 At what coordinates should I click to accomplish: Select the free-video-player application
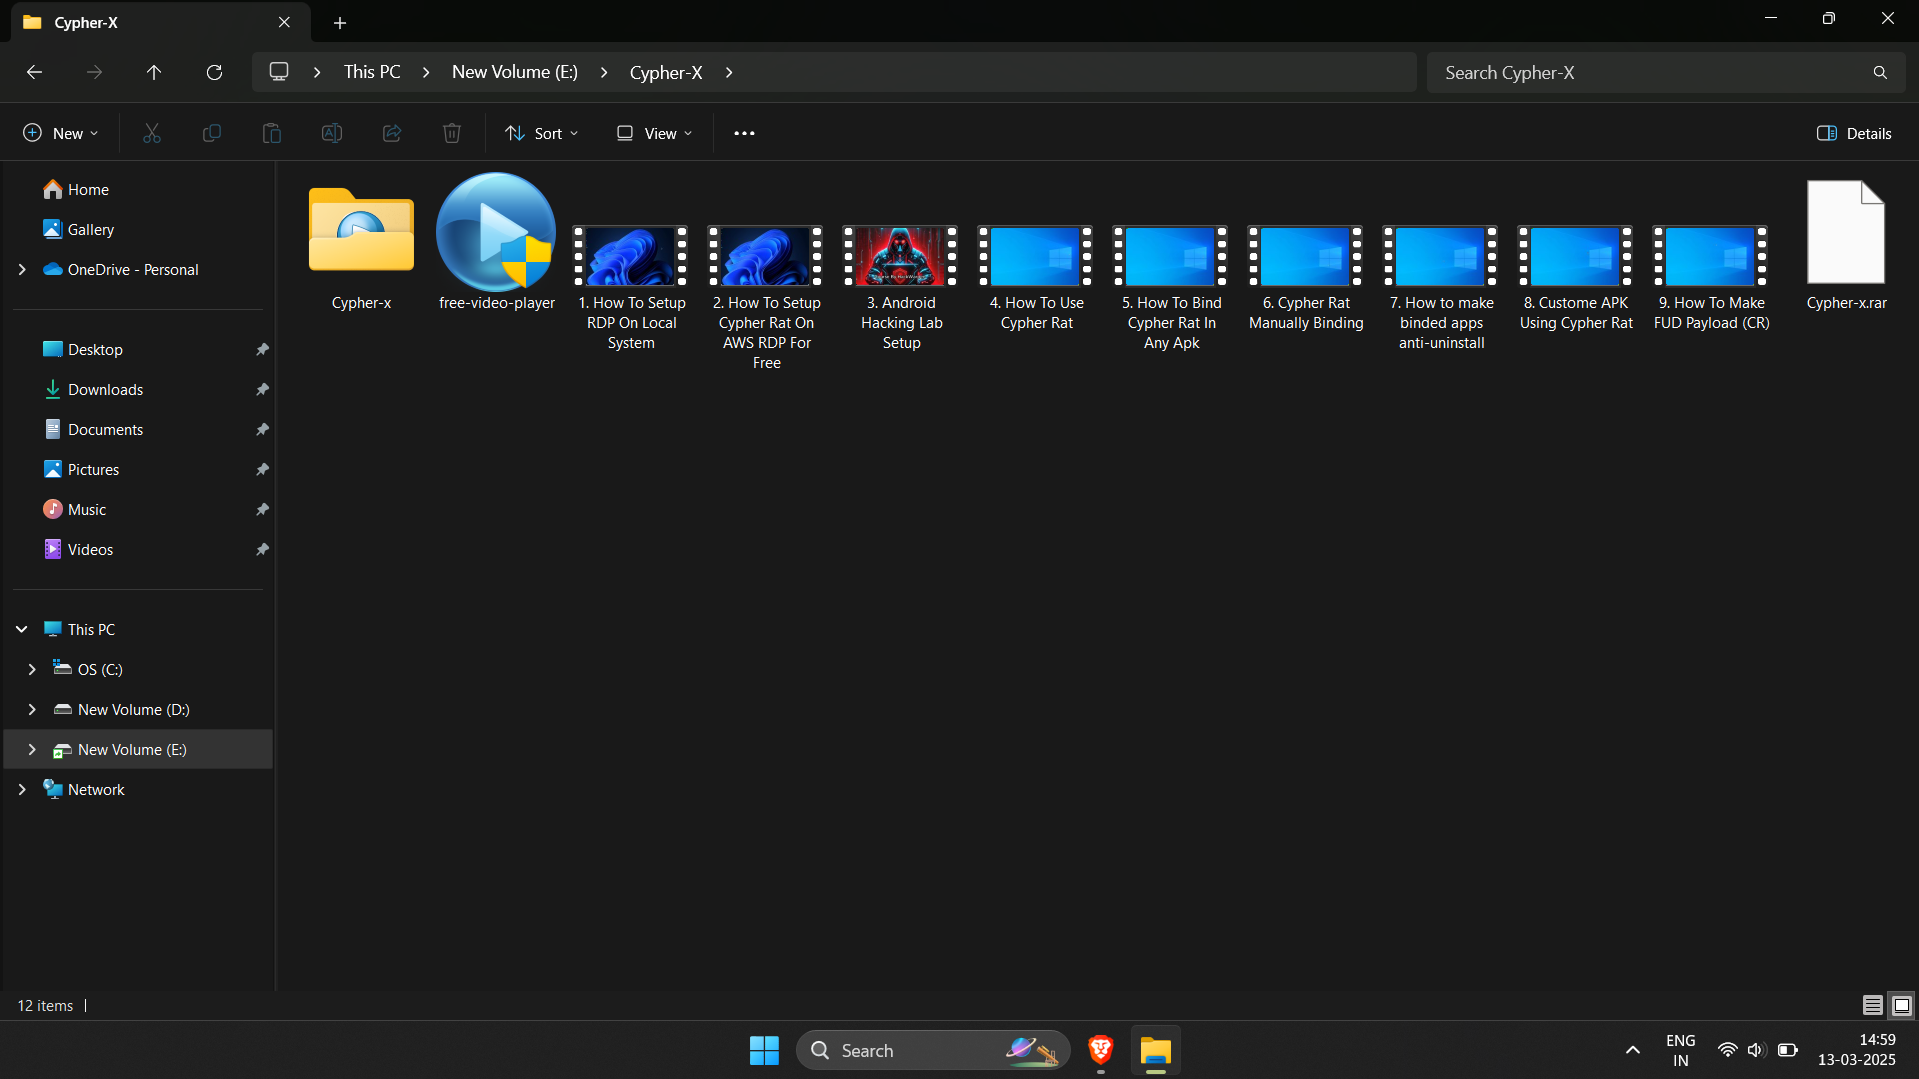click(x=497, y=243)
